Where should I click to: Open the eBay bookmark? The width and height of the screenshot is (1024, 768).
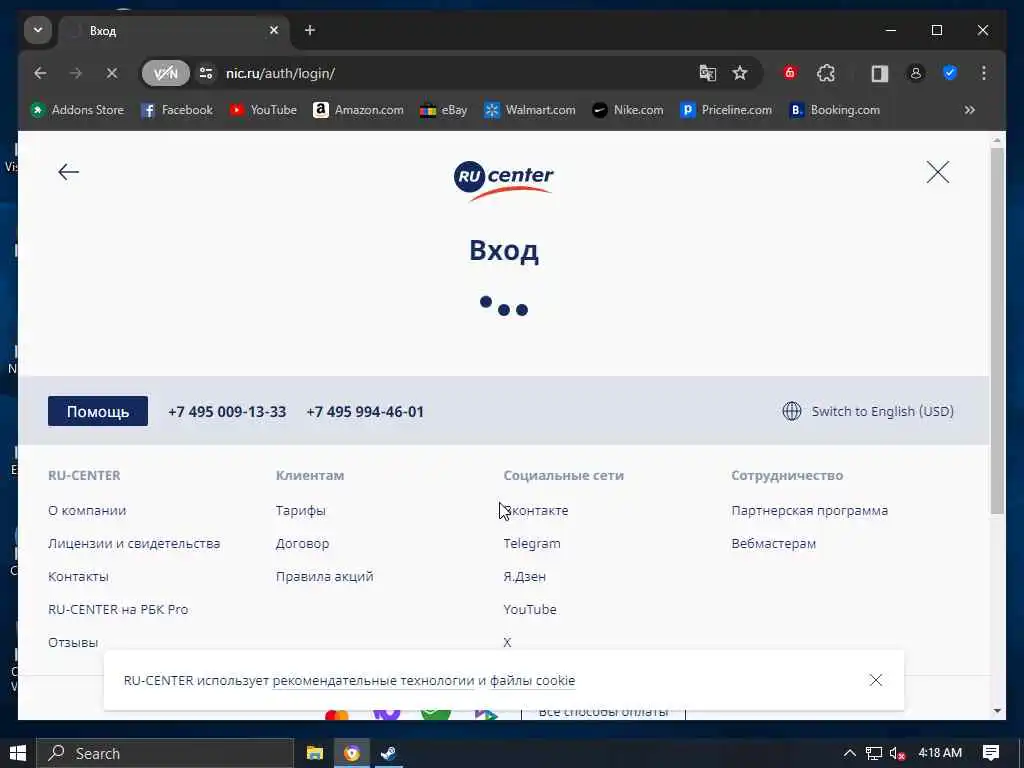[443, 110]
